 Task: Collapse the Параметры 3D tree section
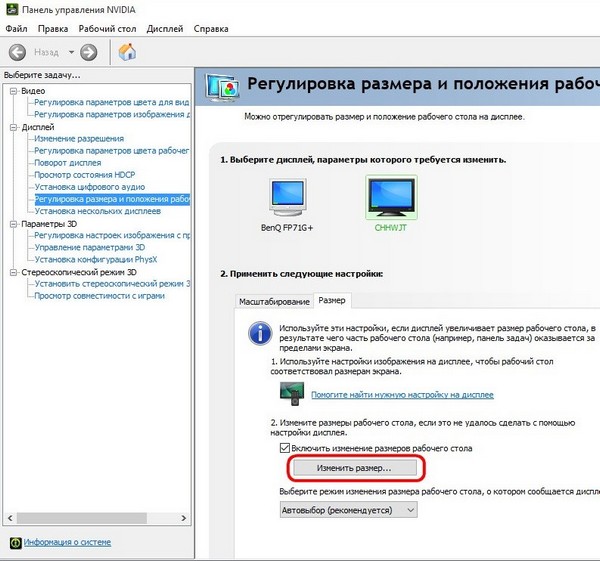coord(14,223)
